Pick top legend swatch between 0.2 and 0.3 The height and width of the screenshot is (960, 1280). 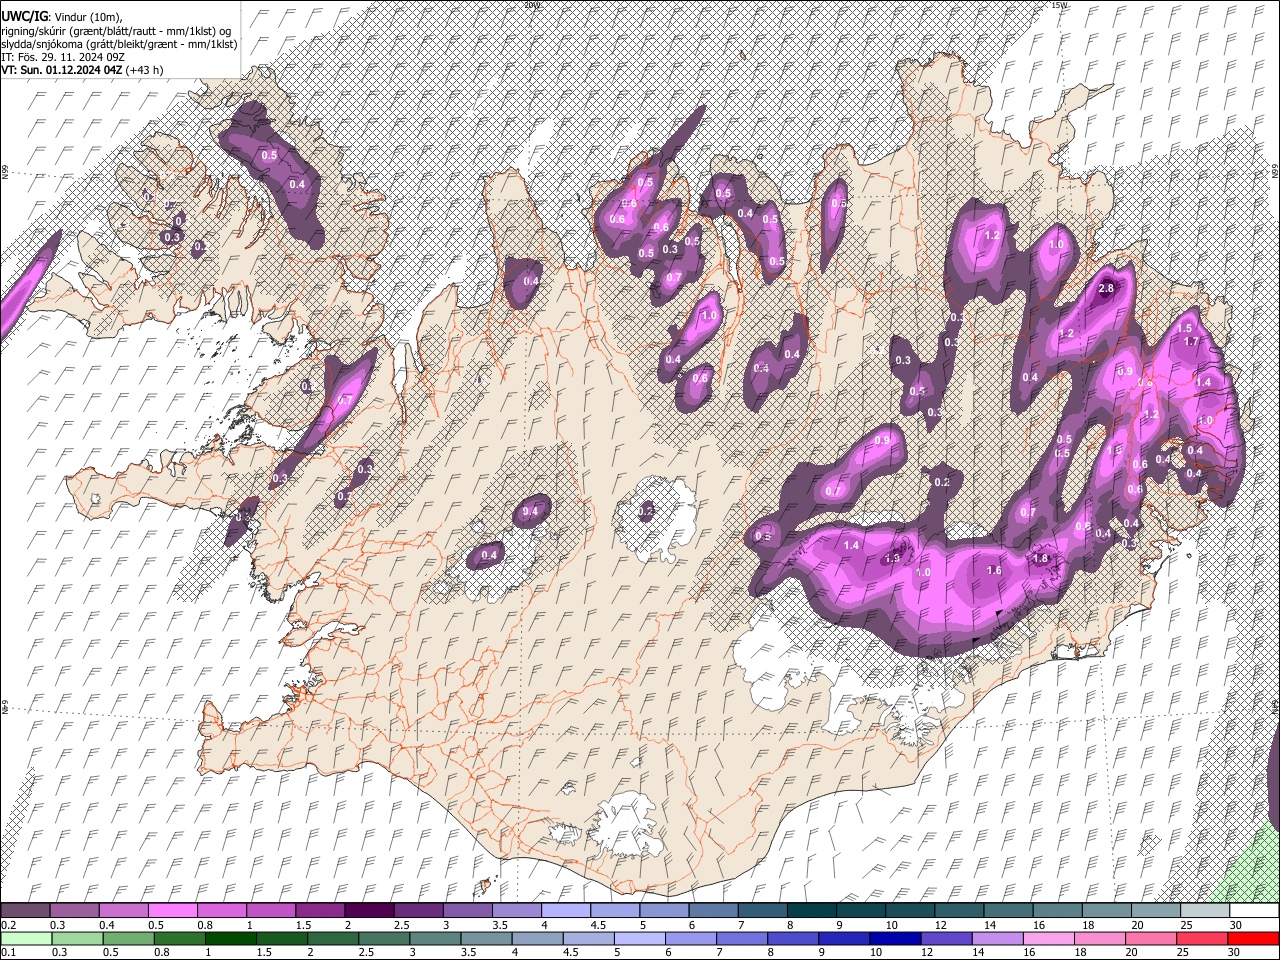tap(25, 911)
